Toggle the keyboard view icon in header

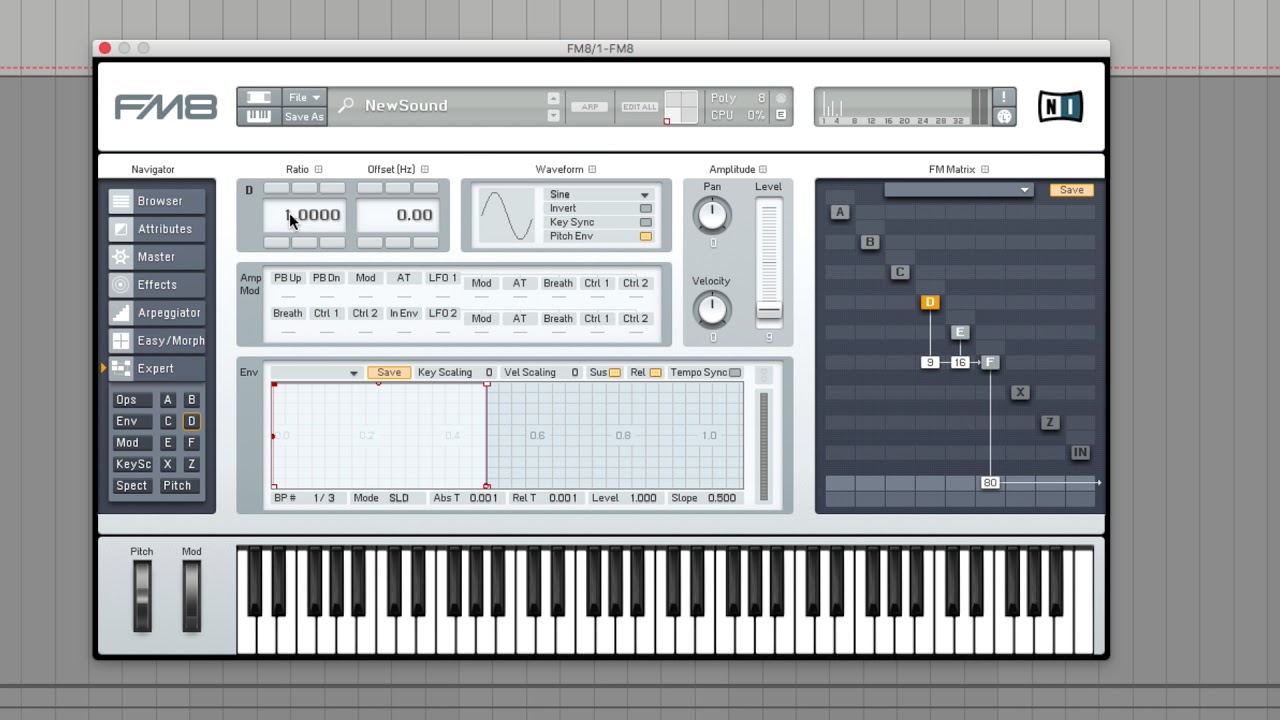259,116
